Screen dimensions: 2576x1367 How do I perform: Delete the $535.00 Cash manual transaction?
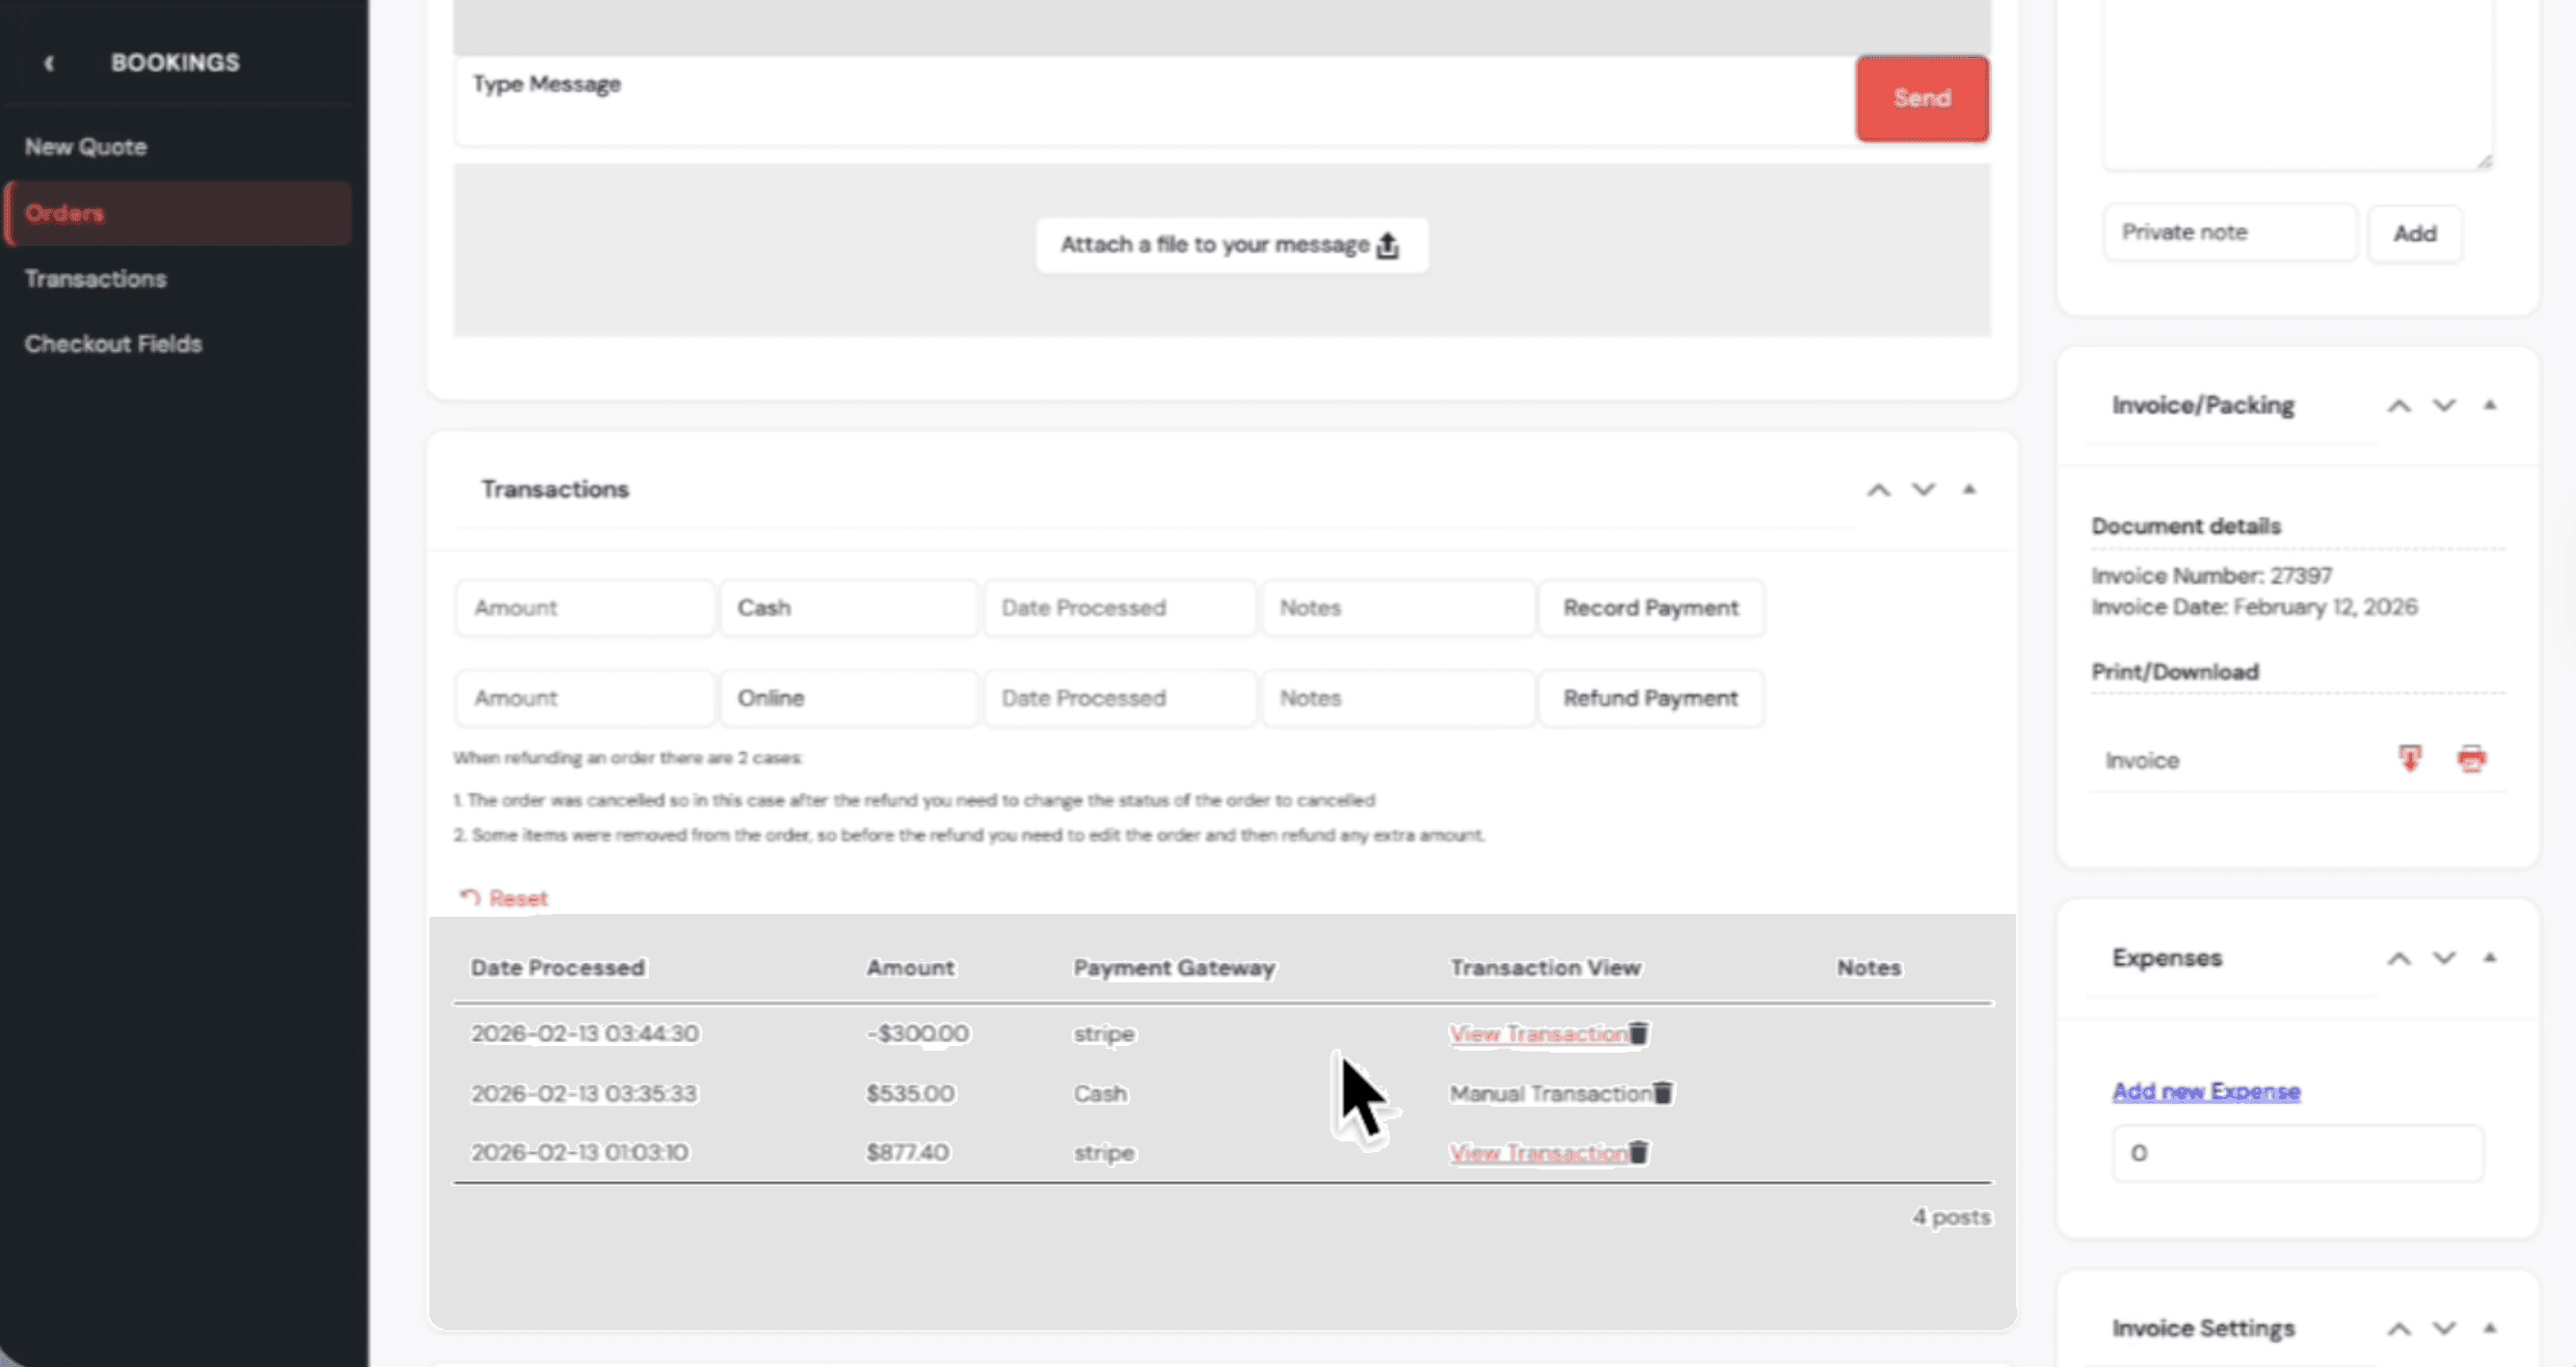(1662, 1092)
